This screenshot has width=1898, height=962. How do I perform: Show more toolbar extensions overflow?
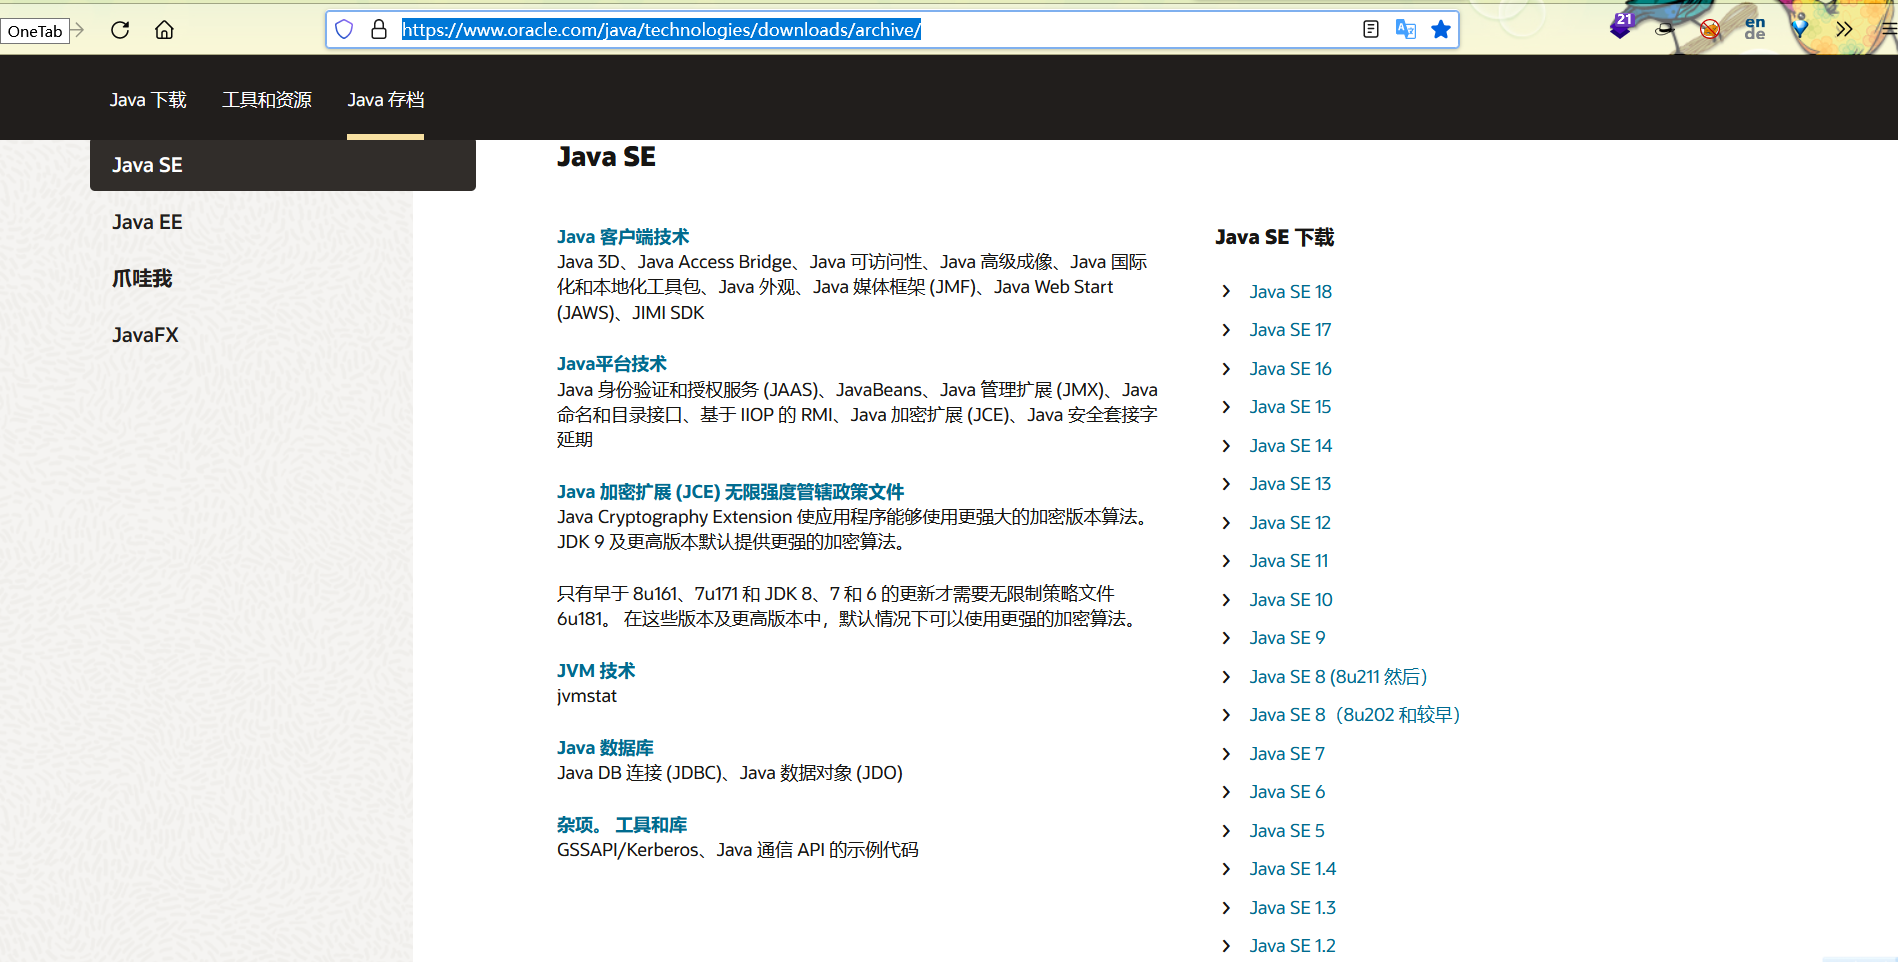point(1845,30)
